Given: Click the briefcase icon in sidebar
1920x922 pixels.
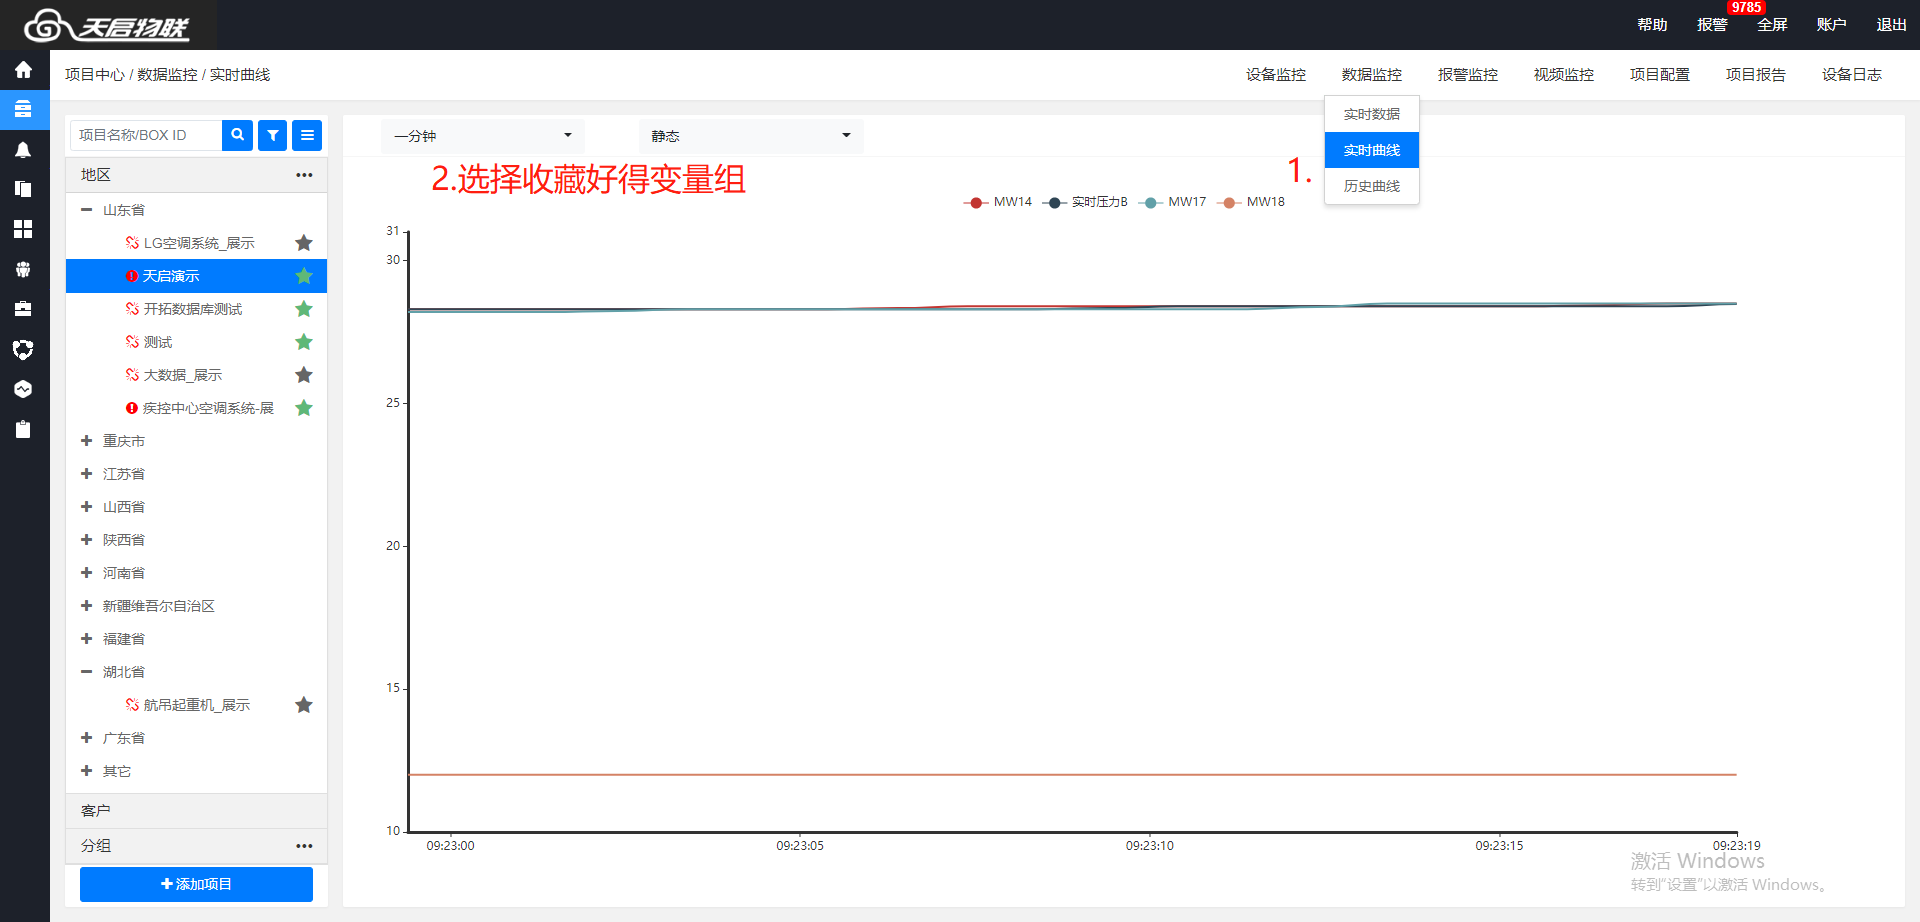Looking at the screenshot, I should [x=23, y=309].
